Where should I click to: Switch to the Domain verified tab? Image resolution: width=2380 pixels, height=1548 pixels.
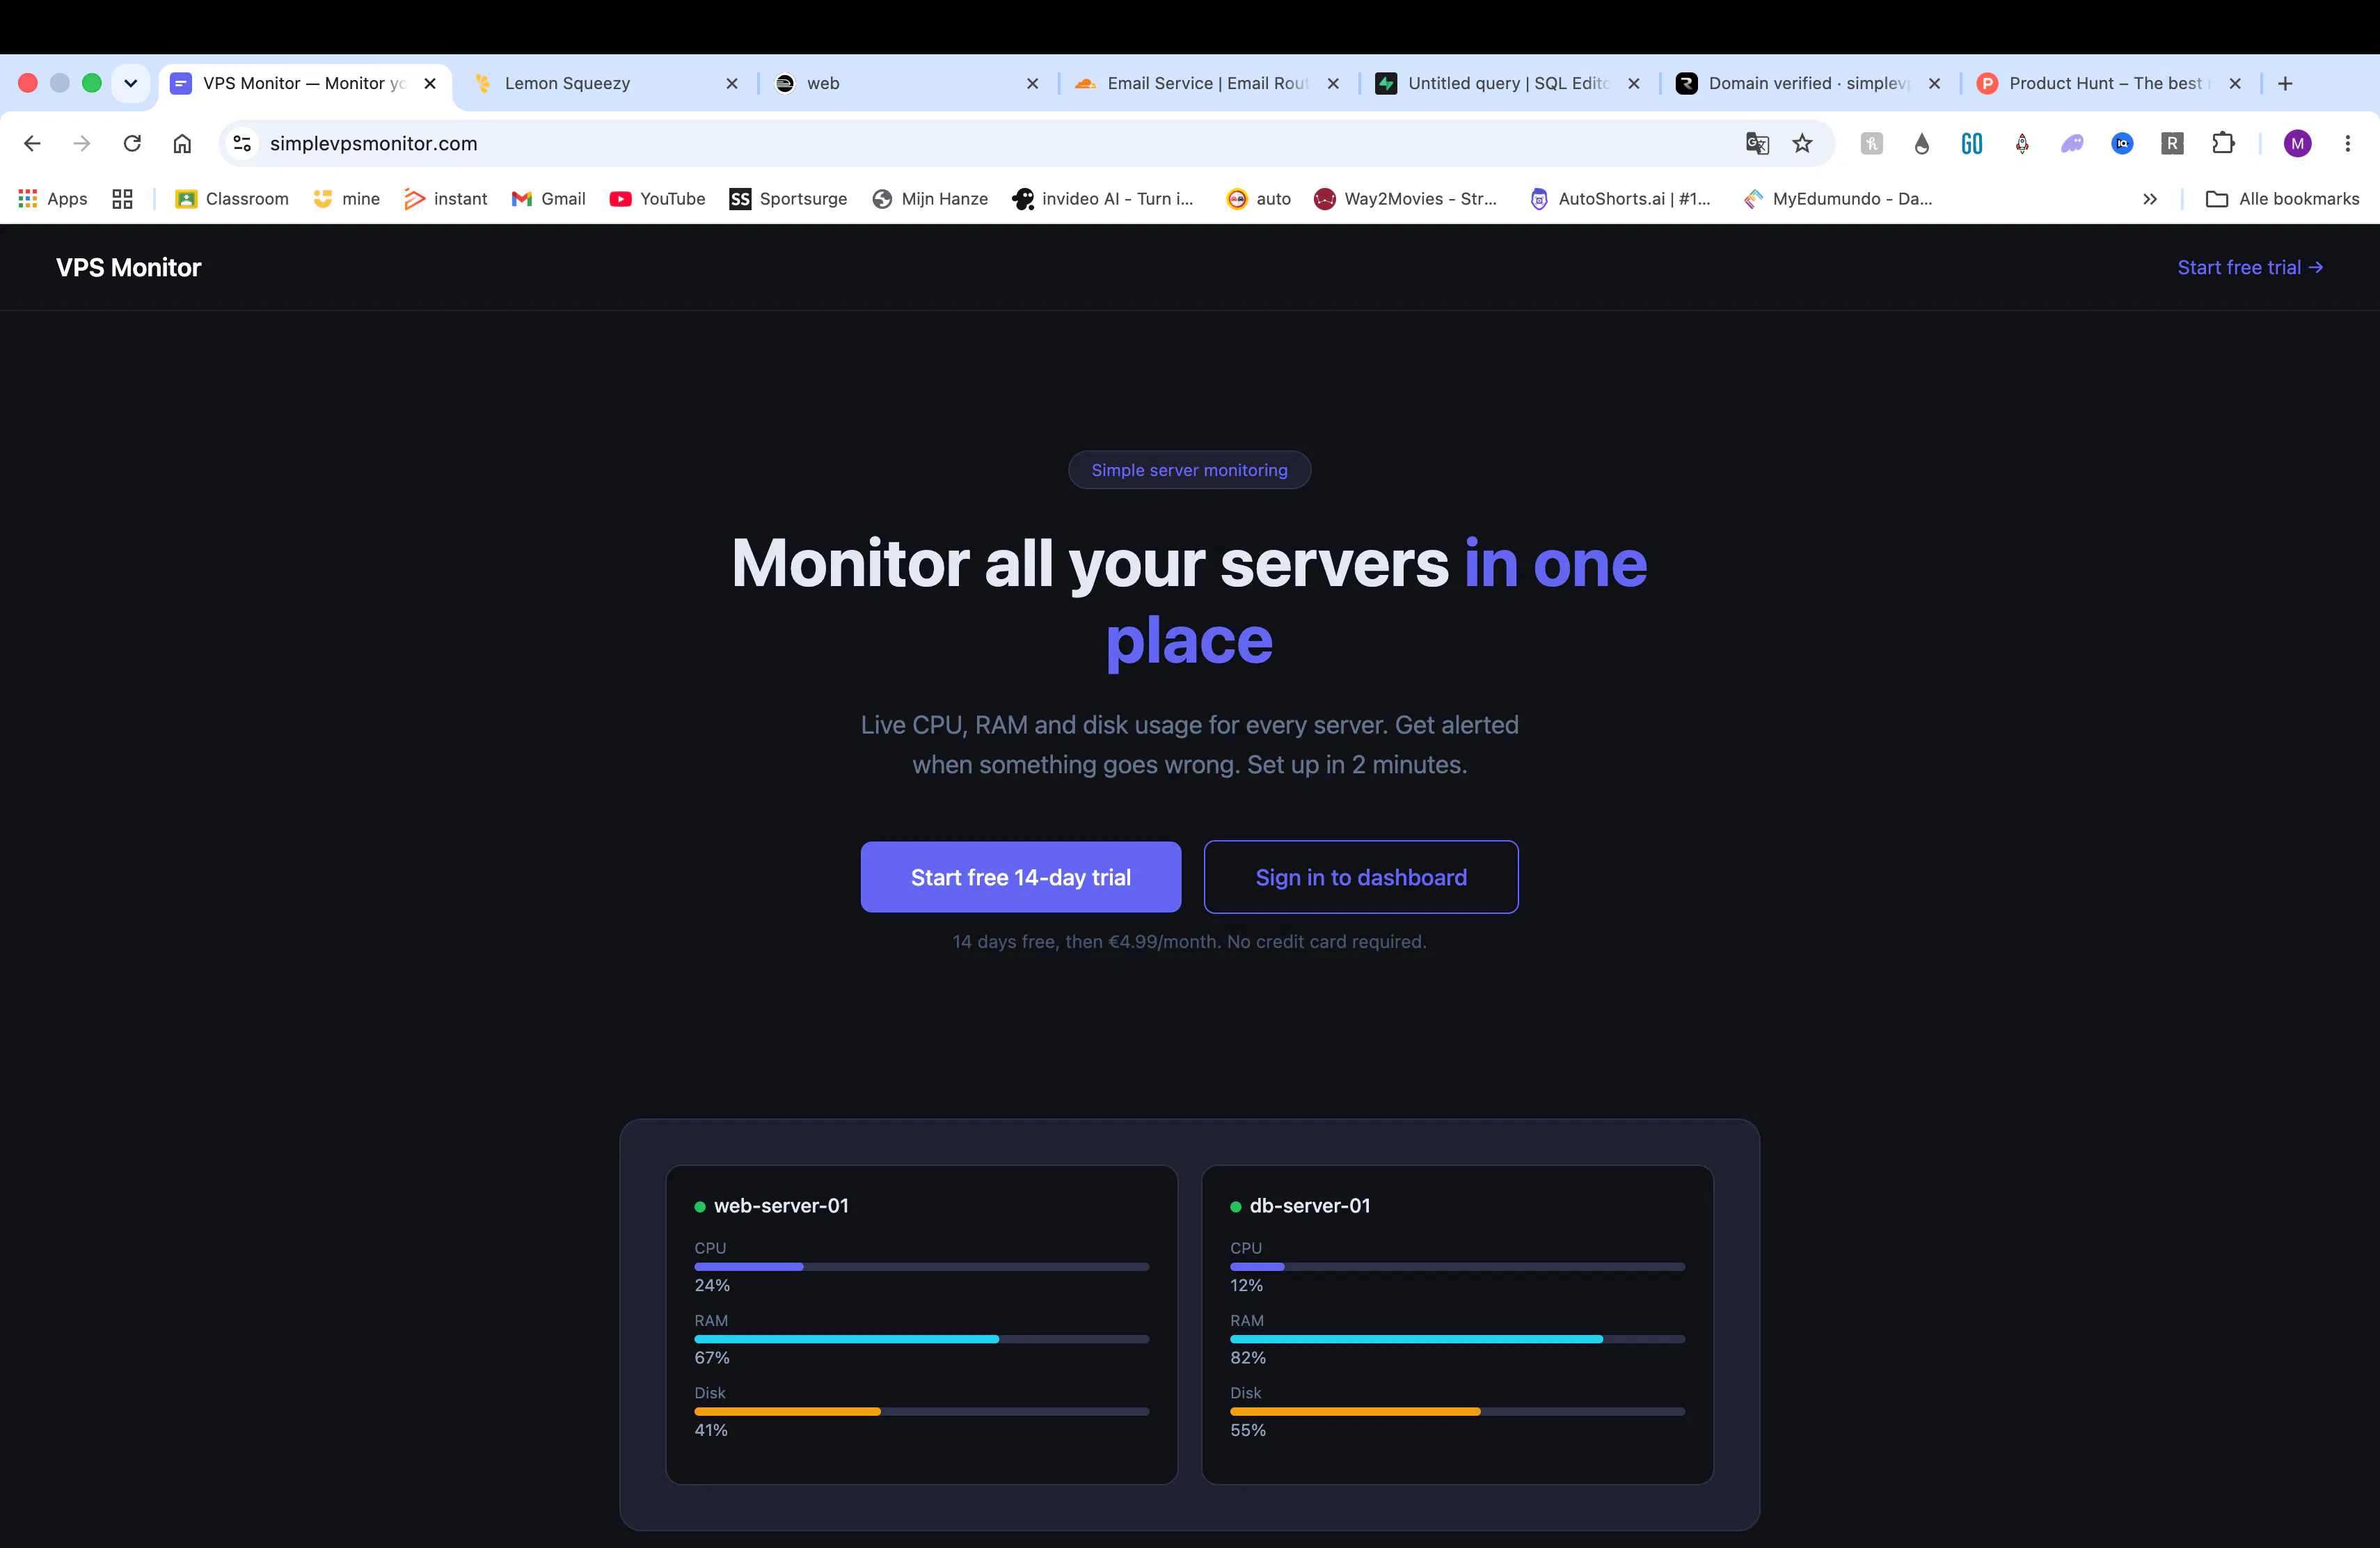coord(1810,83)
